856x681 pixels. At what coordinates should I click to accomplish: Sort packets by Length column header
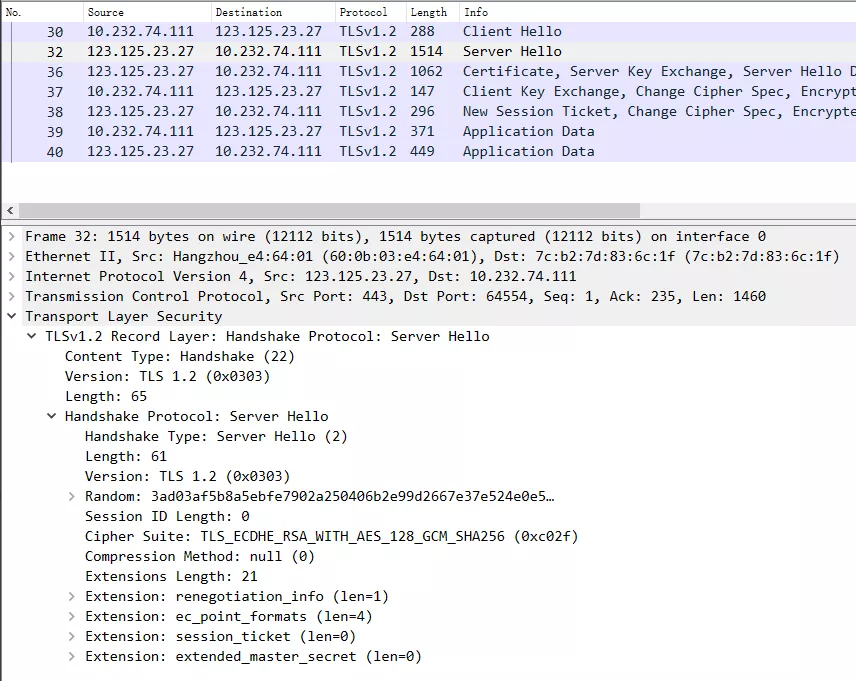[x=433, y=12]
